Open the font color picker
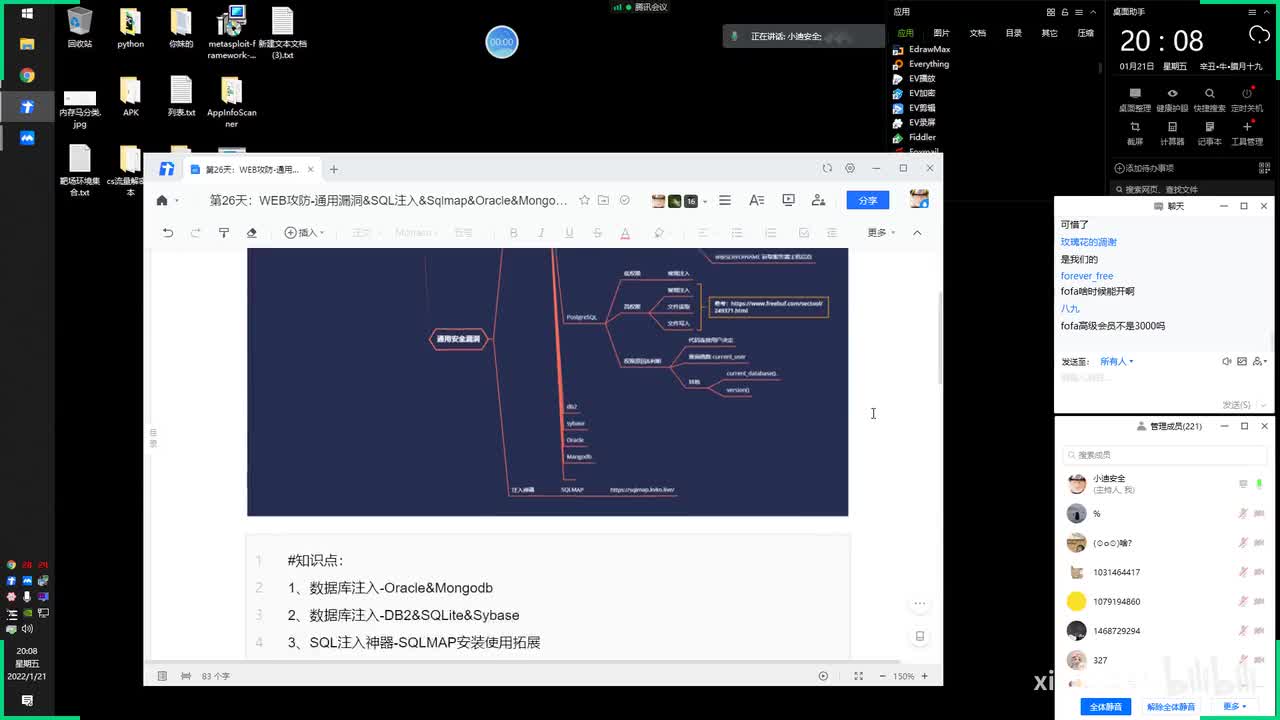The image size is (1280, 720). (625, 232)
